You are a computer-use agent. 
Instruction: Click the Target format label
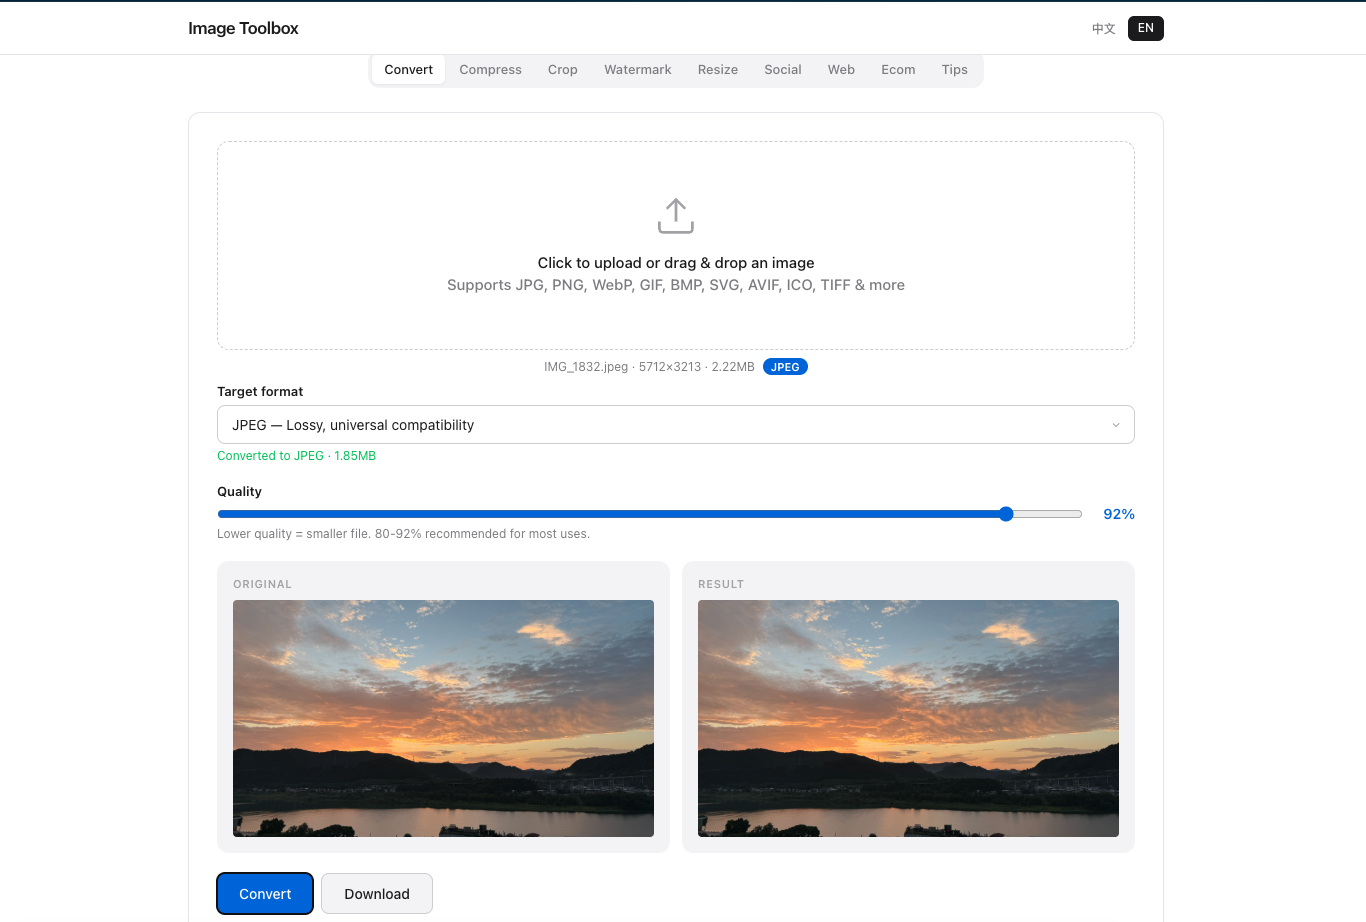(x=260, y=392)
